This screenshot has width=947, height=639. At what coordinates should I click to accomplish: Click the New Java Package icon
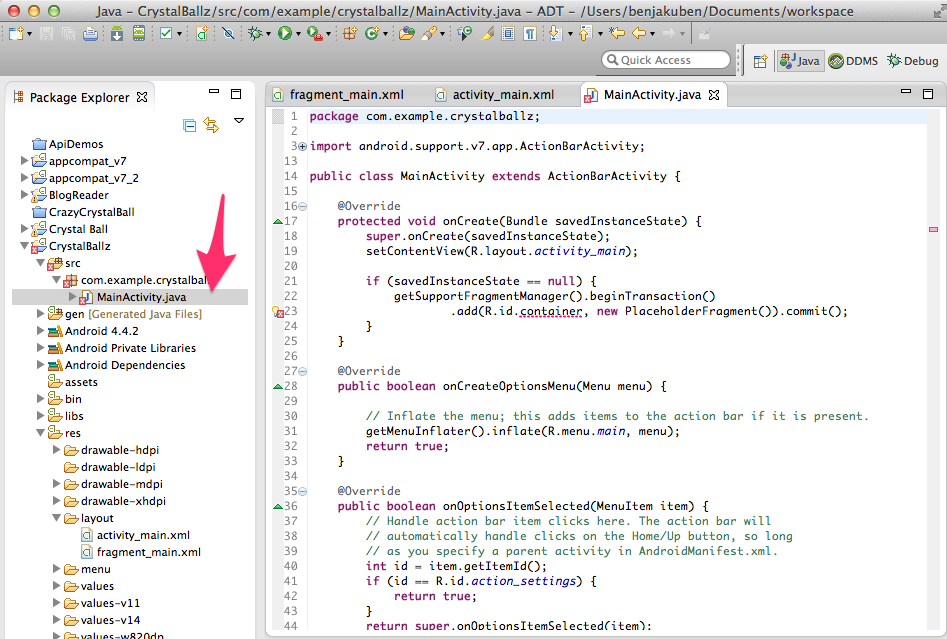click(350, 34)
